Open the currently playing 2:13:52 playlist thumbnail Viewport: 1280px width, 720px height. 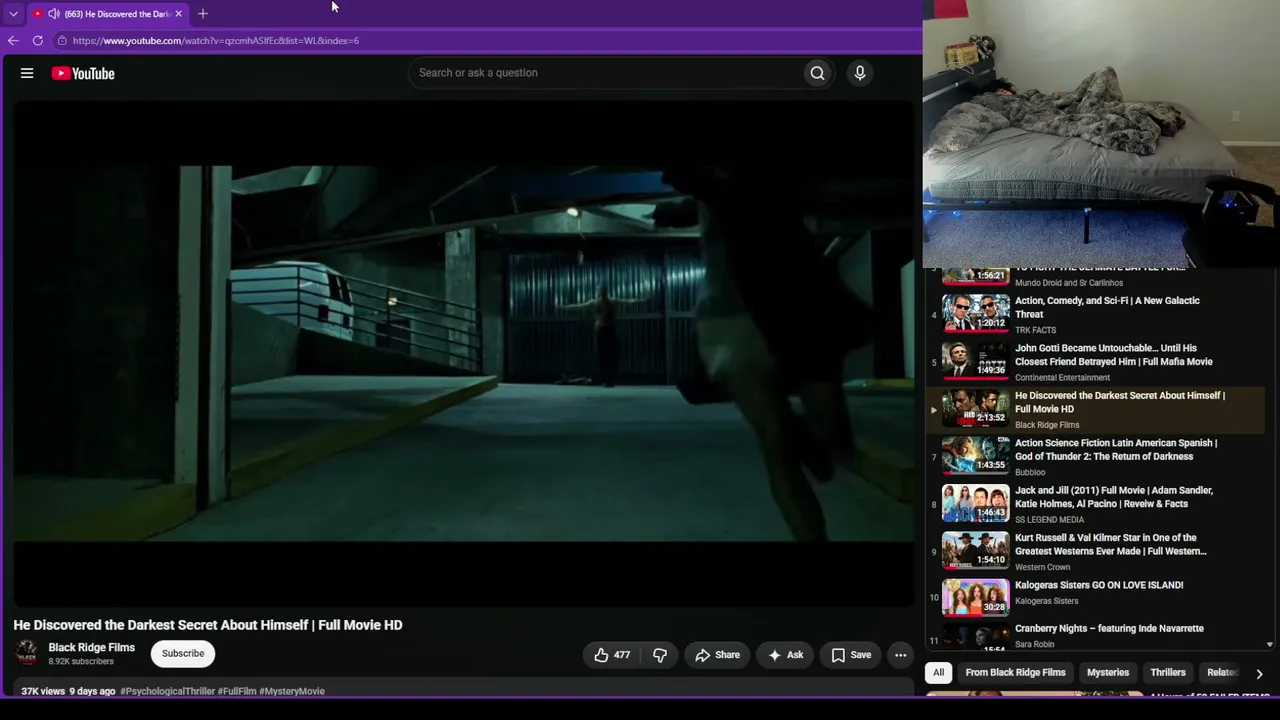[x=975, y=407]
